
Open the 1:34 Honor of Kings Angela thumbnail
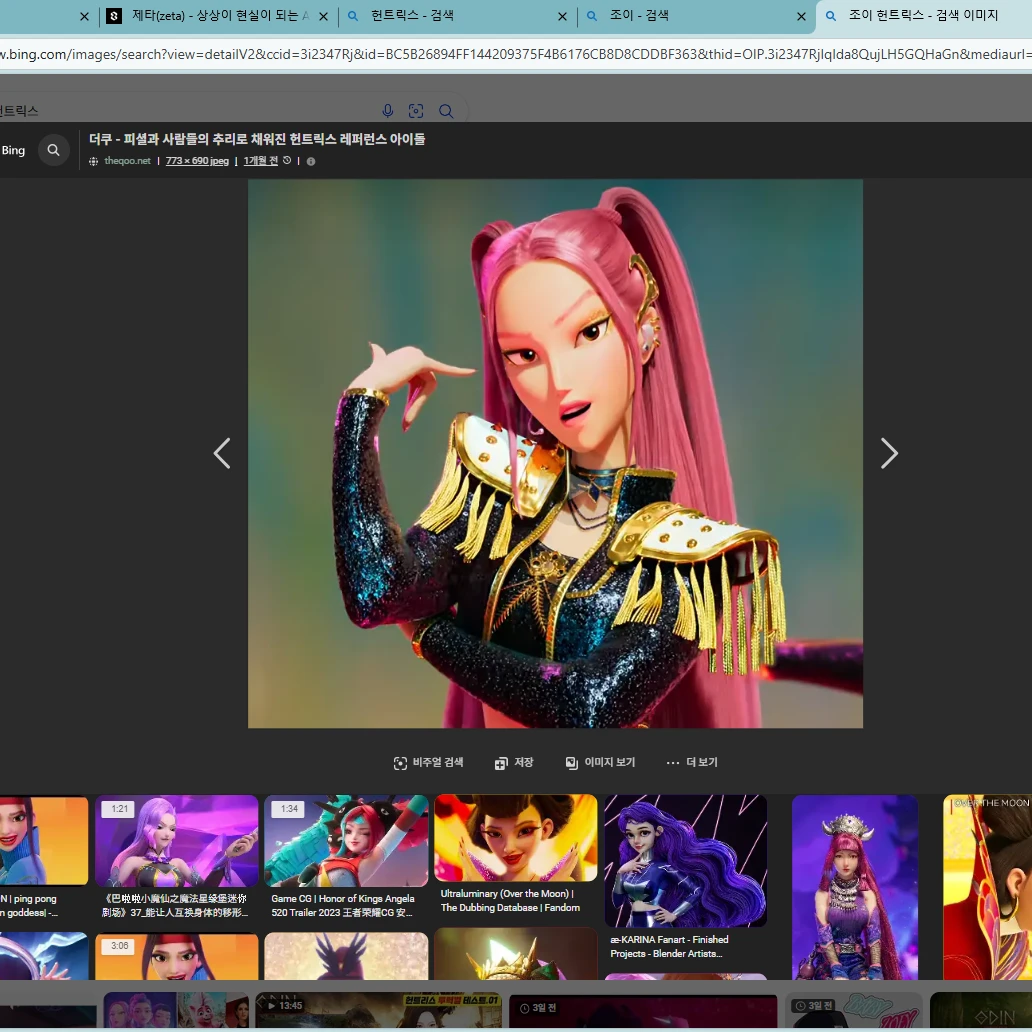(346, 840)
